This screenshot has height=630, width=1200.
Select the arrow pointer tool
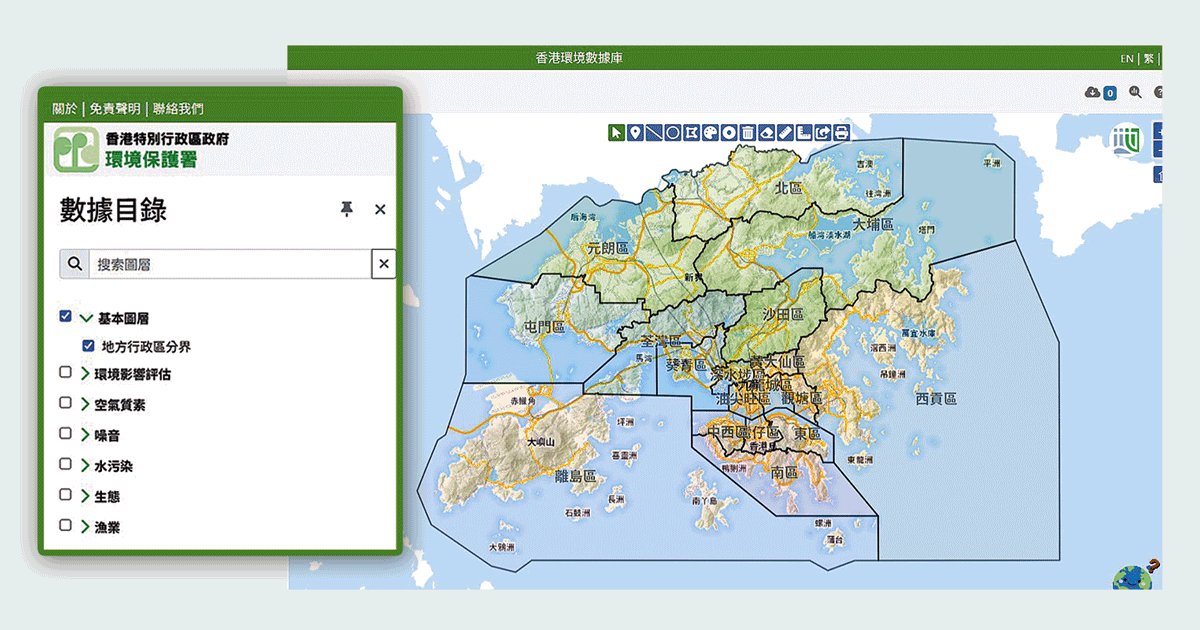[617, 132]
